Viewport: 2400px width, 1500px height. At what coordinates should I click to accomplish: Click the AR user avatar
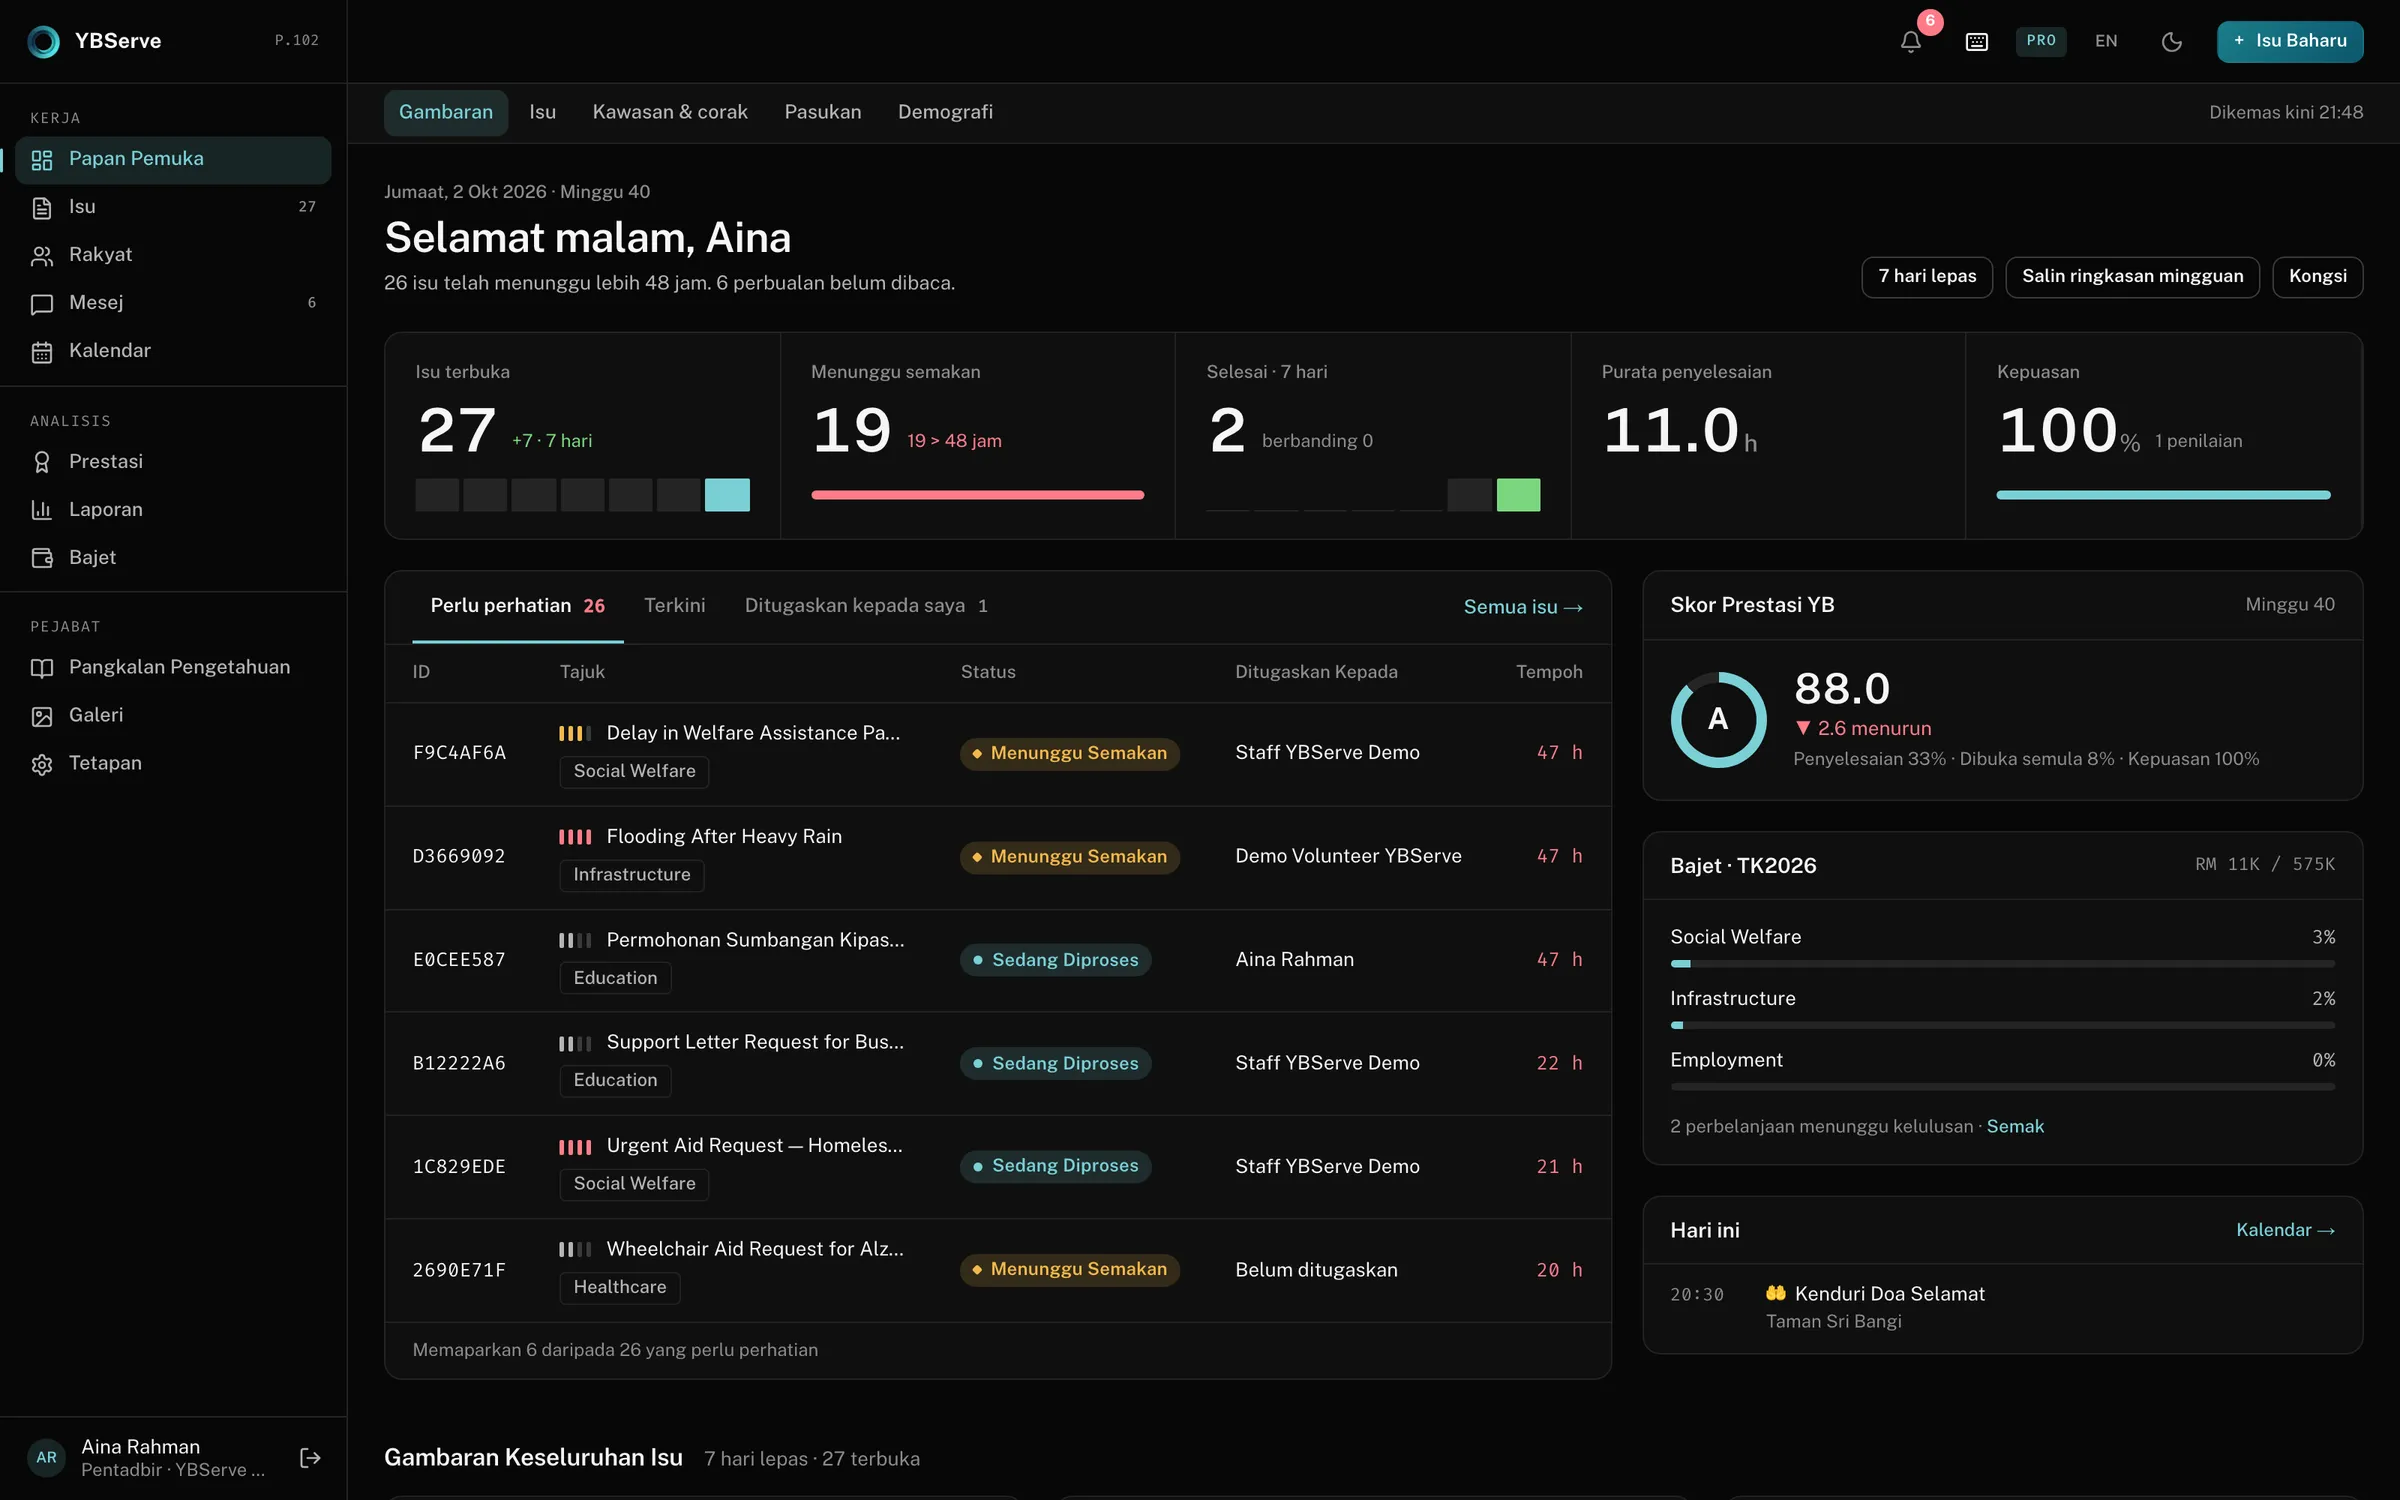pos(46,1458)
